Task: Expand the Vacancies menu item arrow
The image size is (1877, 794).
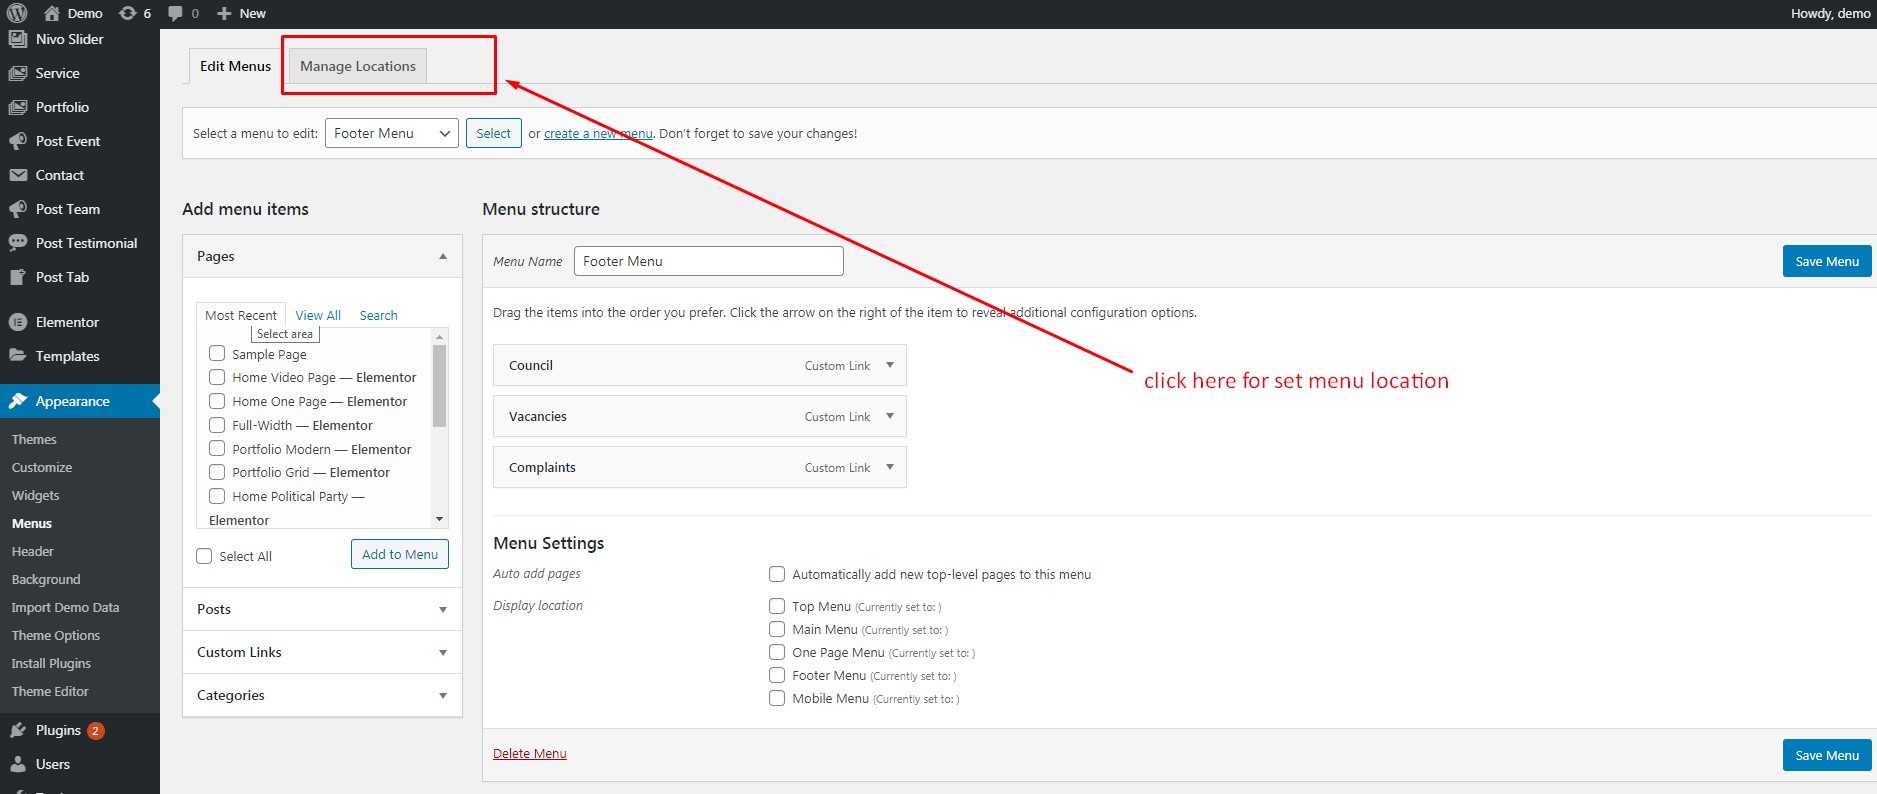Action: (x=890, y=416)
